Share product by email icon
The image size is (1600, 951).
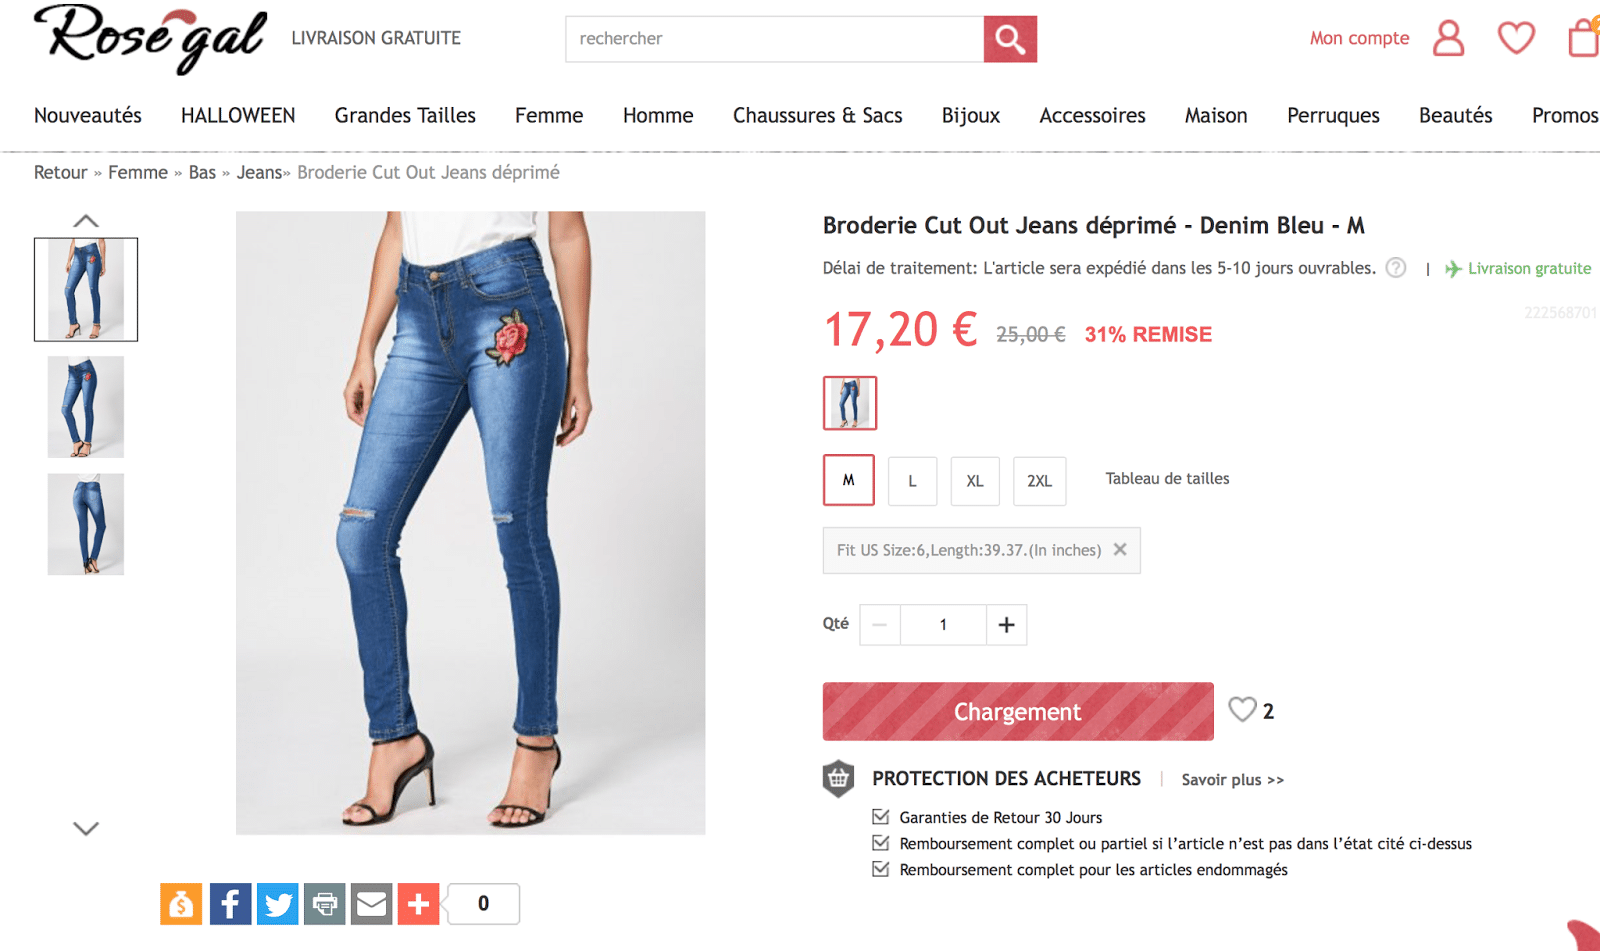point(372,904)
